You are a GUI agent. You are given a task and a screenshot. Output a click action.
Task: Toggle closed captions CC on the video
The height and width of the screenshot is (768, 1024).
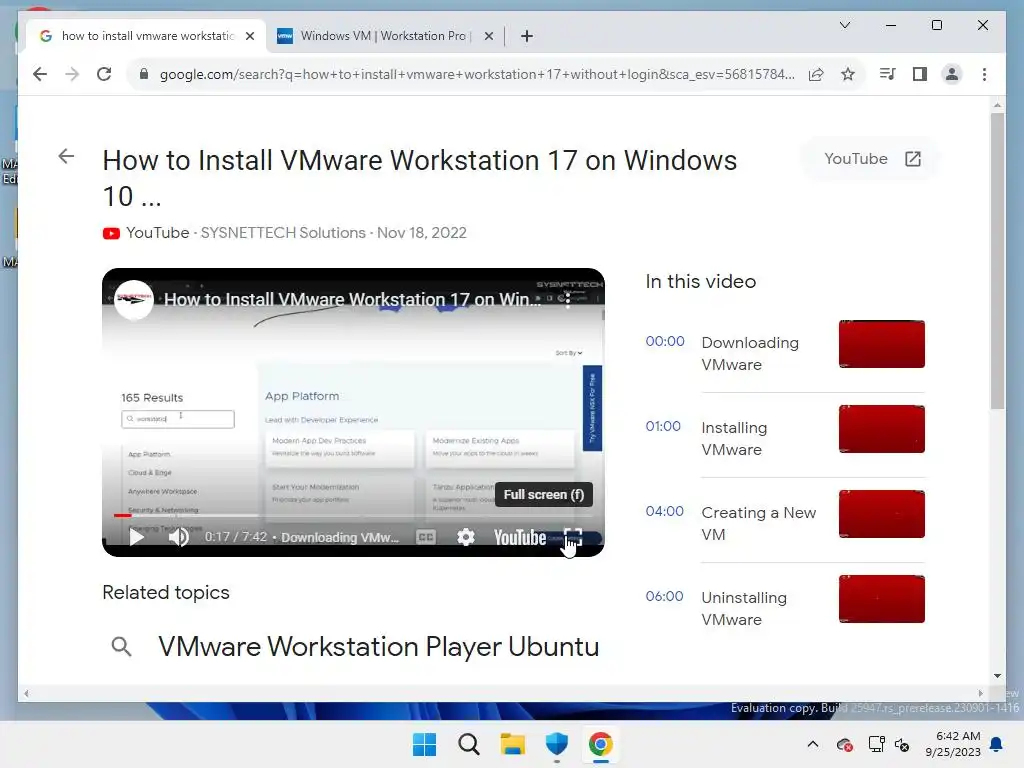point(426,537)
